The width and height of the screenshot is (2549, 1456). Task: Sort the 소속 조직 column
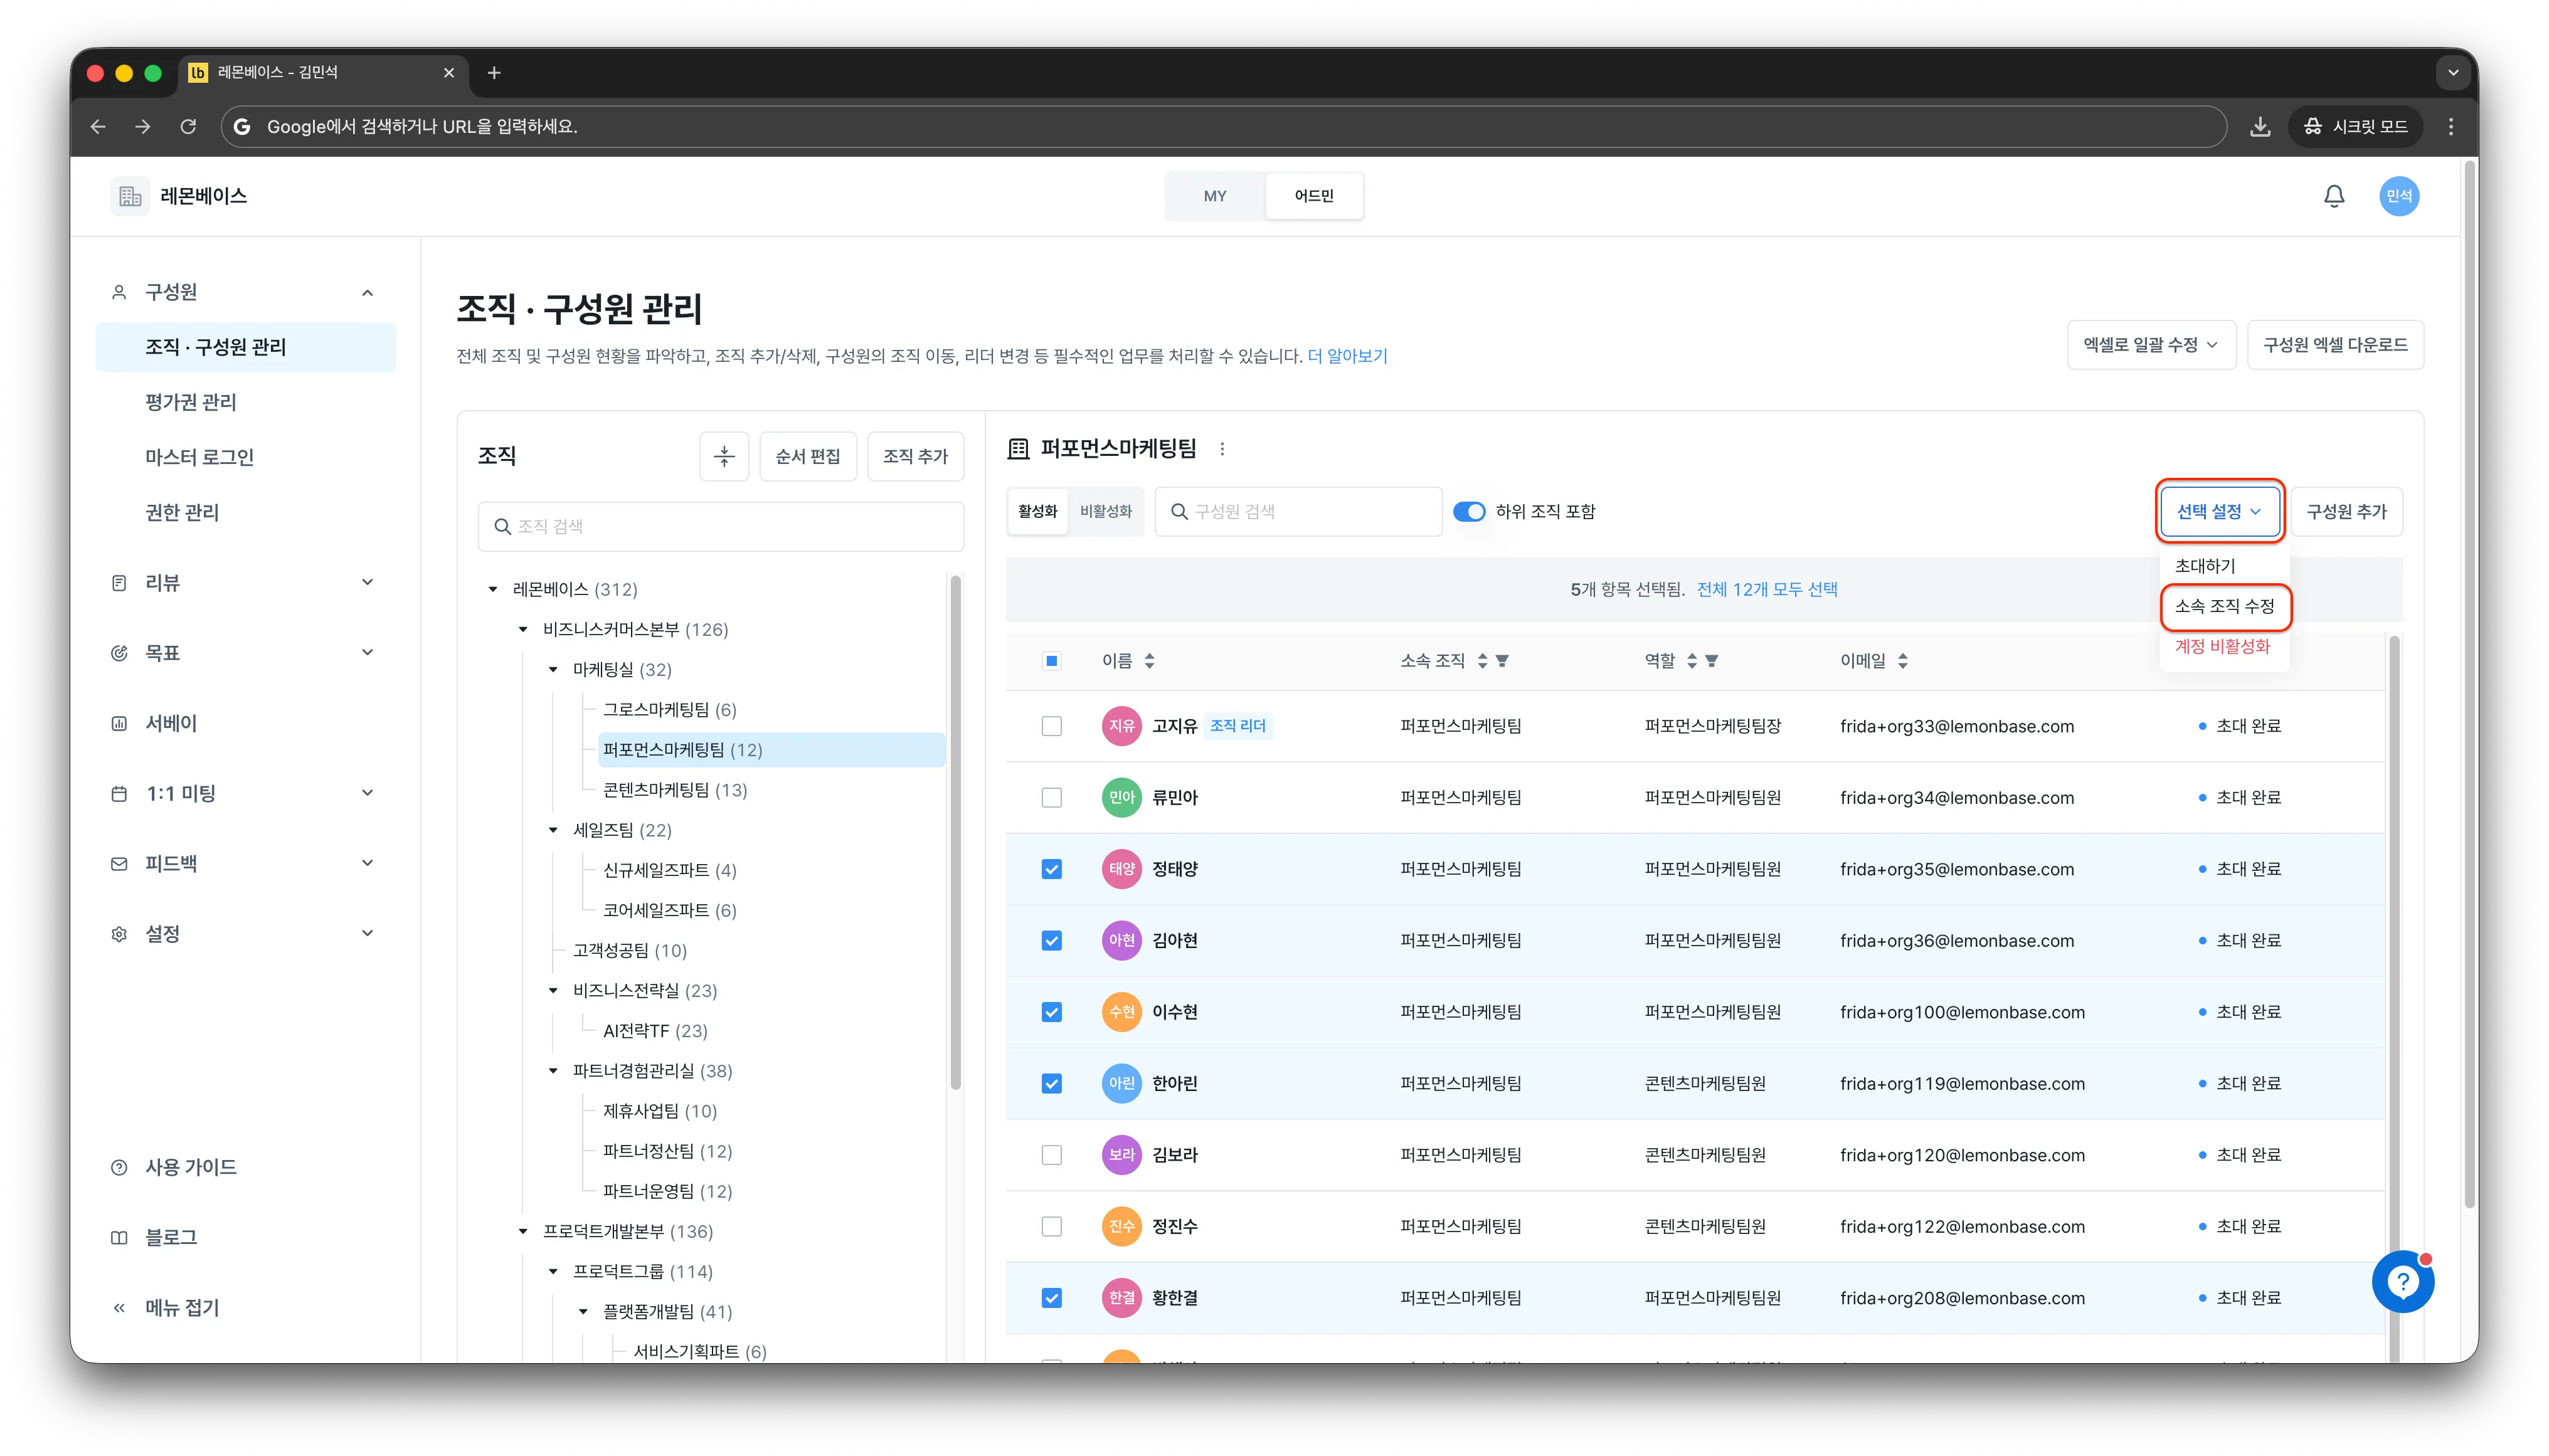(1482, 661)
